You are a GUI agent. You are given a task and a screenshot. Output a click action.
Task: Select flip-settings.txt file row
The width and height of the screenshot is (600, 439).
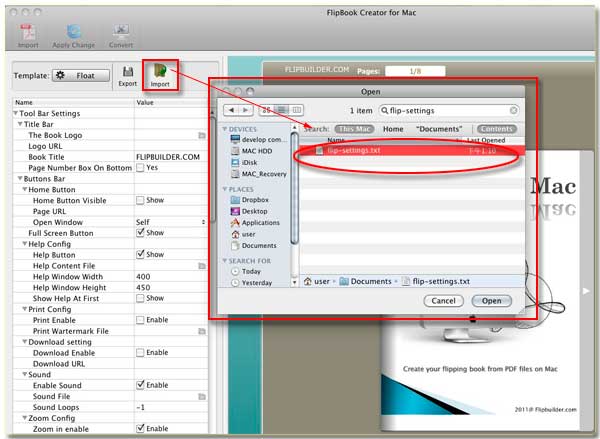click(x=412, y=150)
